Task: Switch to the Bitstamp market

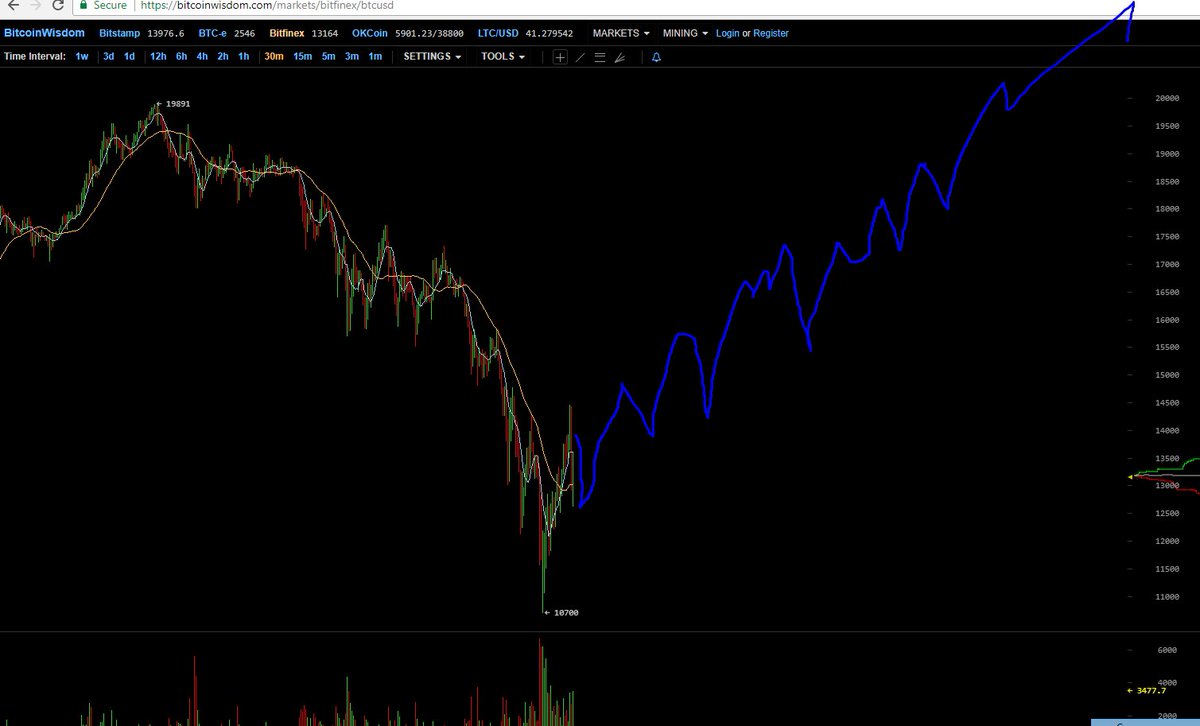Action: (118, 33)
